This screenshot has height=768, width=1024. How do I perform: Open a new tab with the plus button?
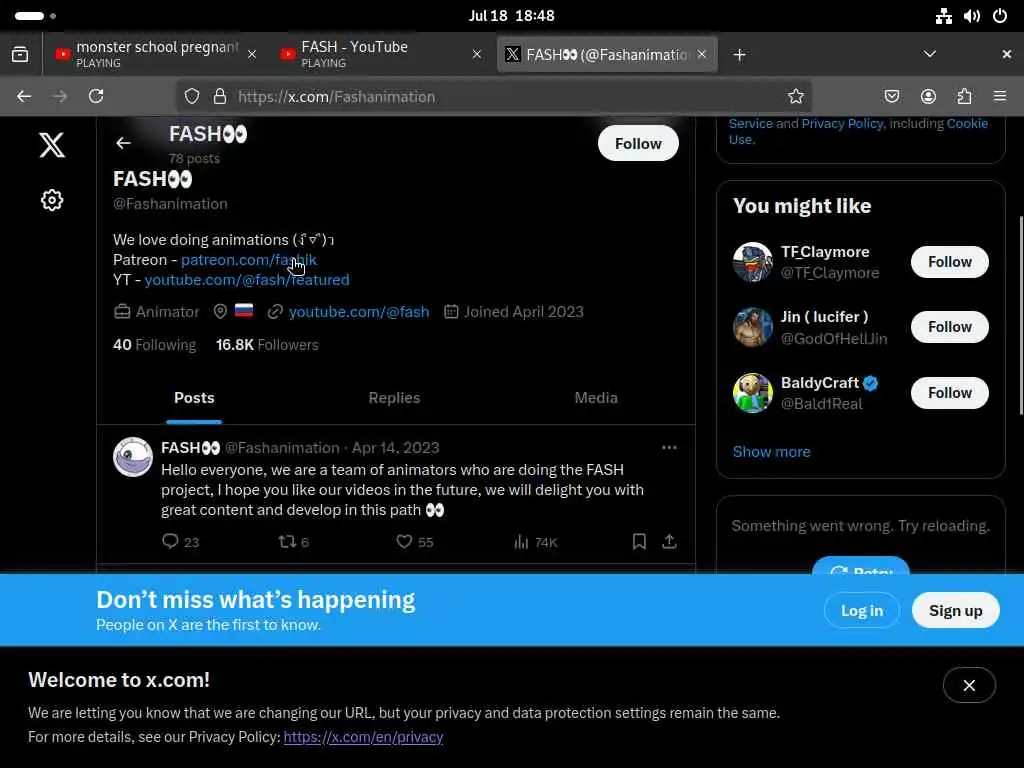coord(739,55)
